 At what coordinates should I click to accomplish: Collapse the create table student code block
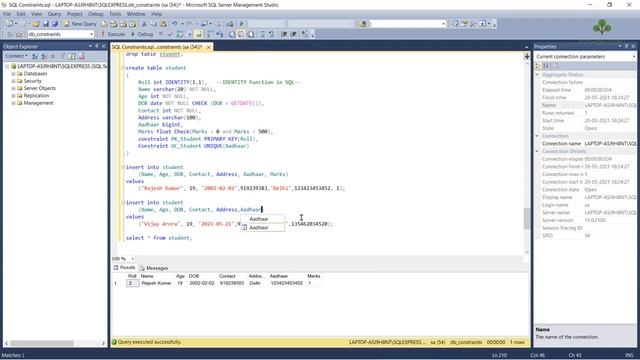click(x=123, y=68)
